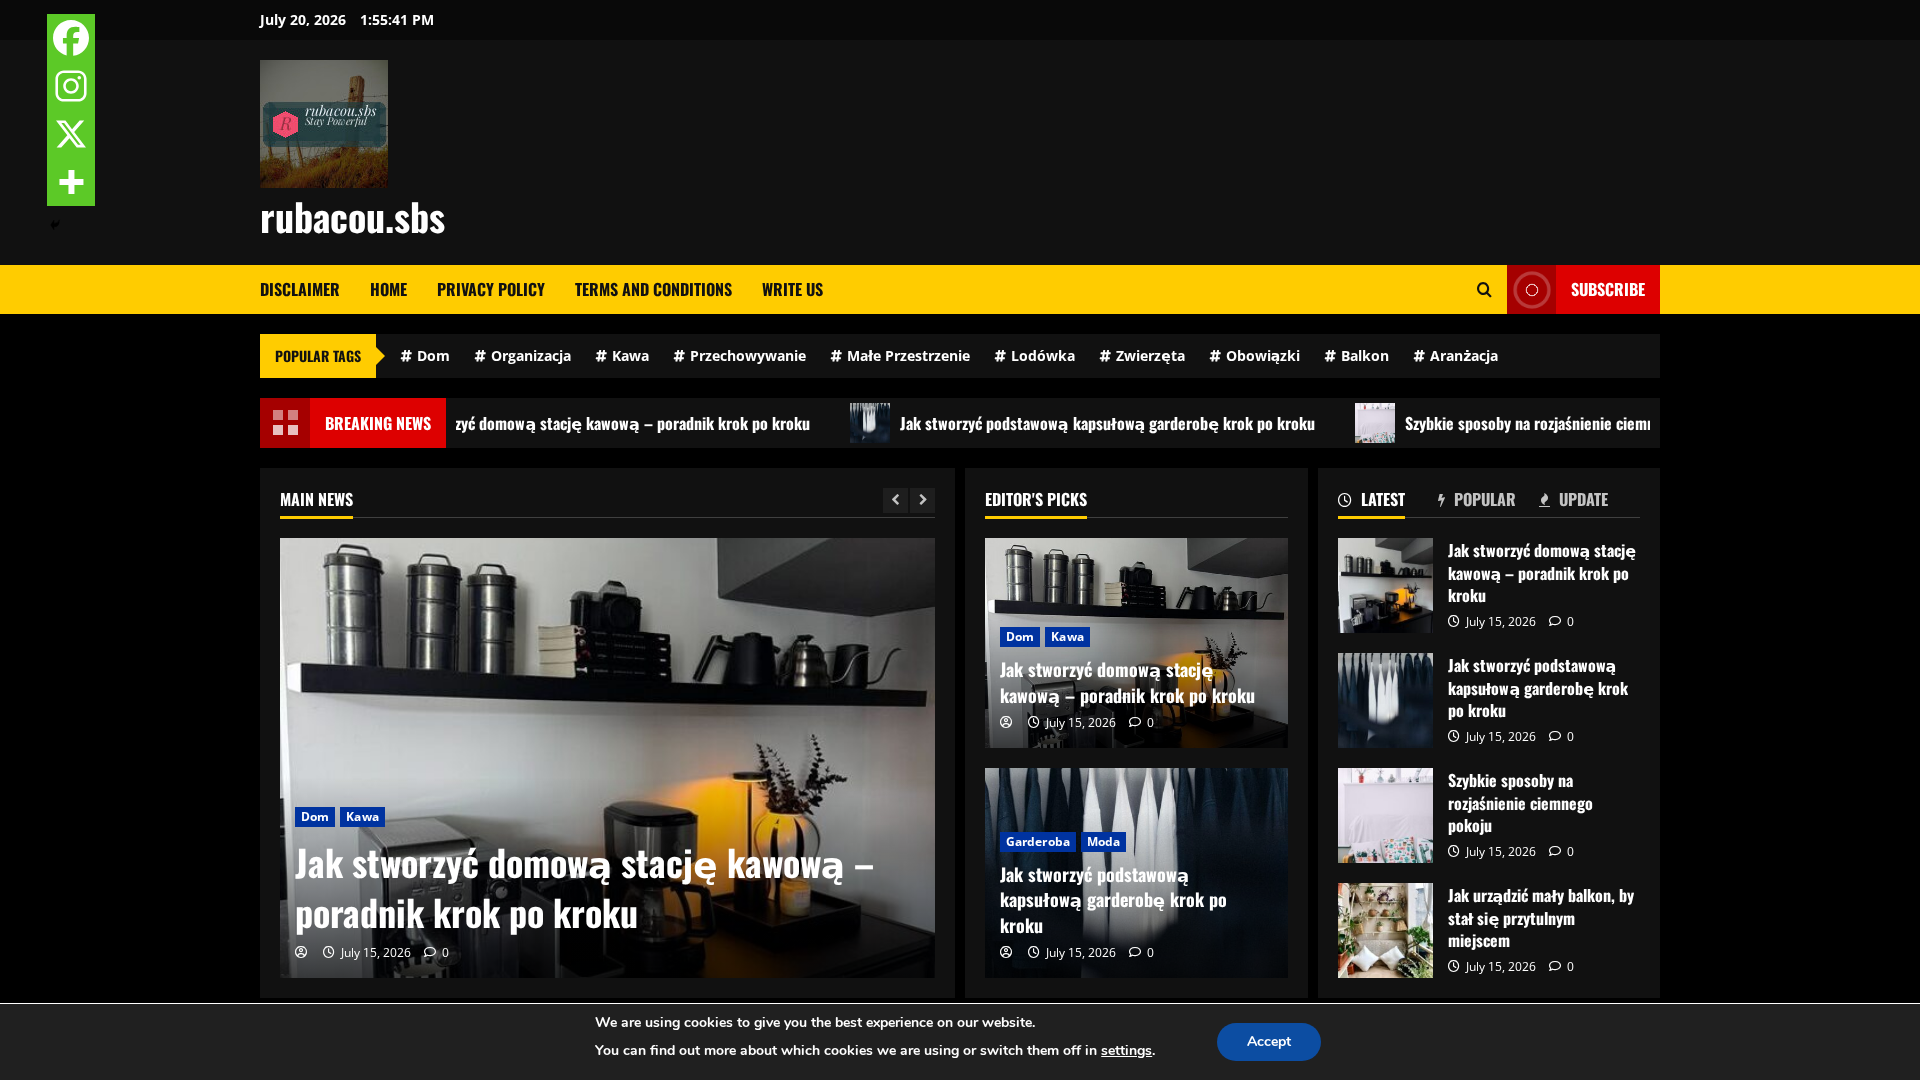
Task: Click the Breaking News grid icon
Action: click(285, 423)
